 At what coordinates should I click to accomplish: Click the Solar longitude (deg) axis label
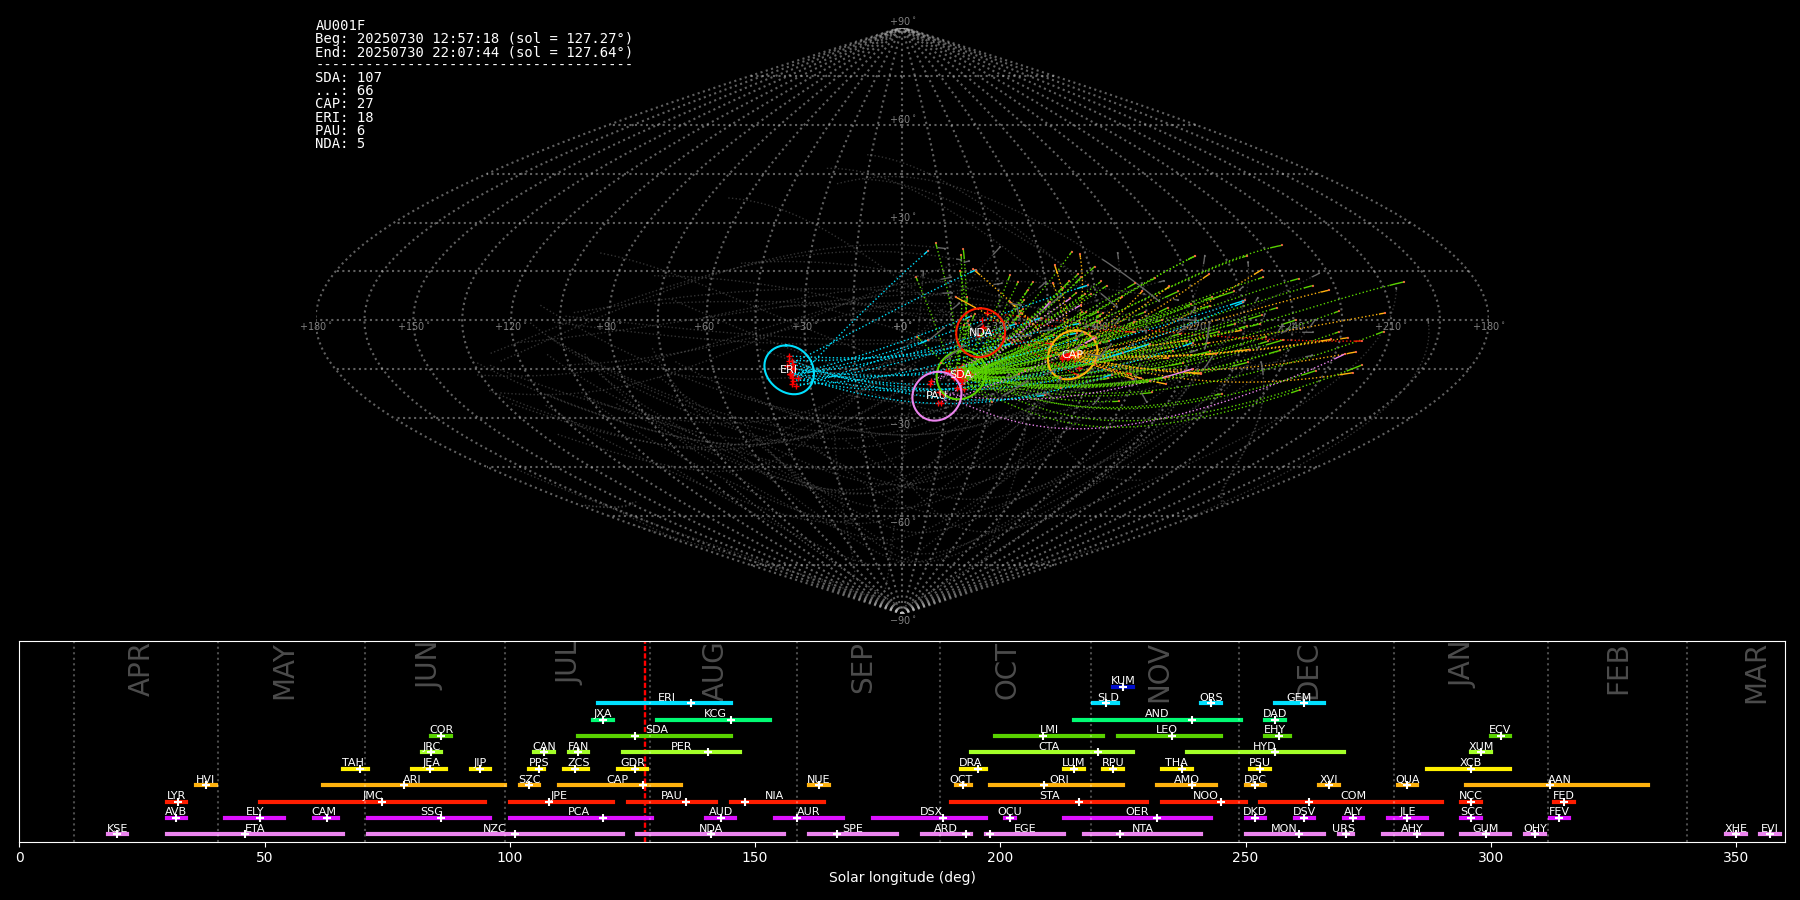(902, 878)
